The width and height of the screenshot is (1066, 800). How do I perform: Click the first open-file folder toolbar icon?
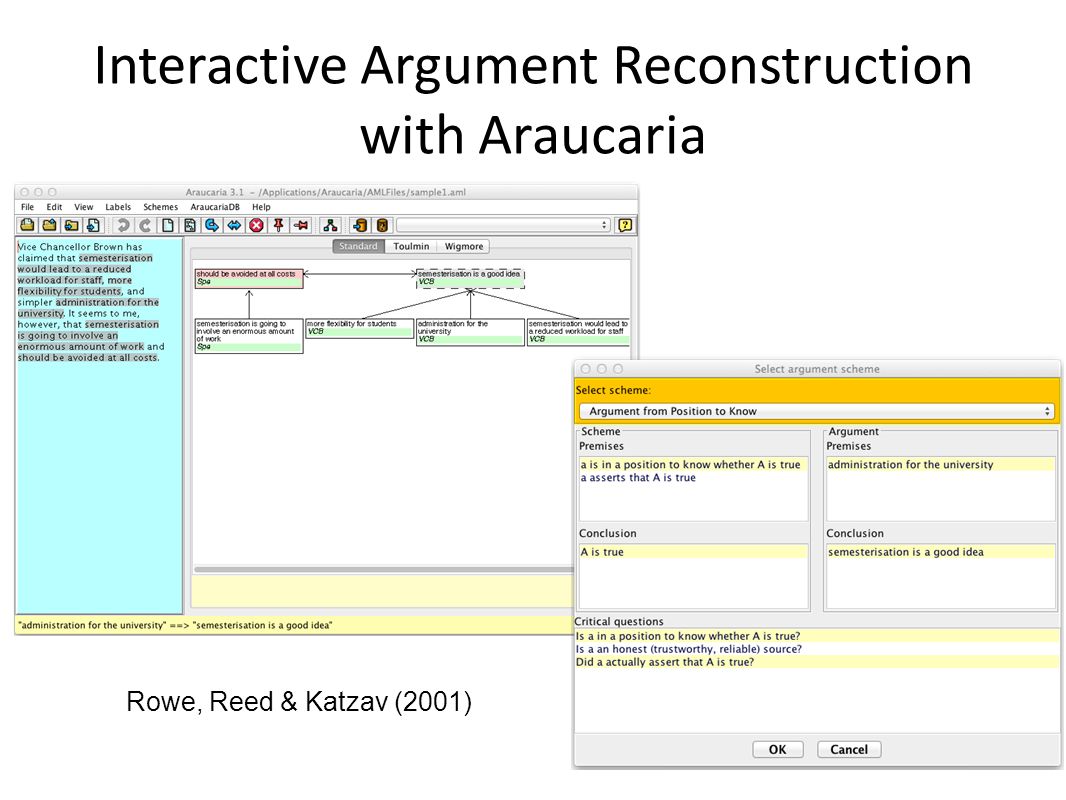27,225
